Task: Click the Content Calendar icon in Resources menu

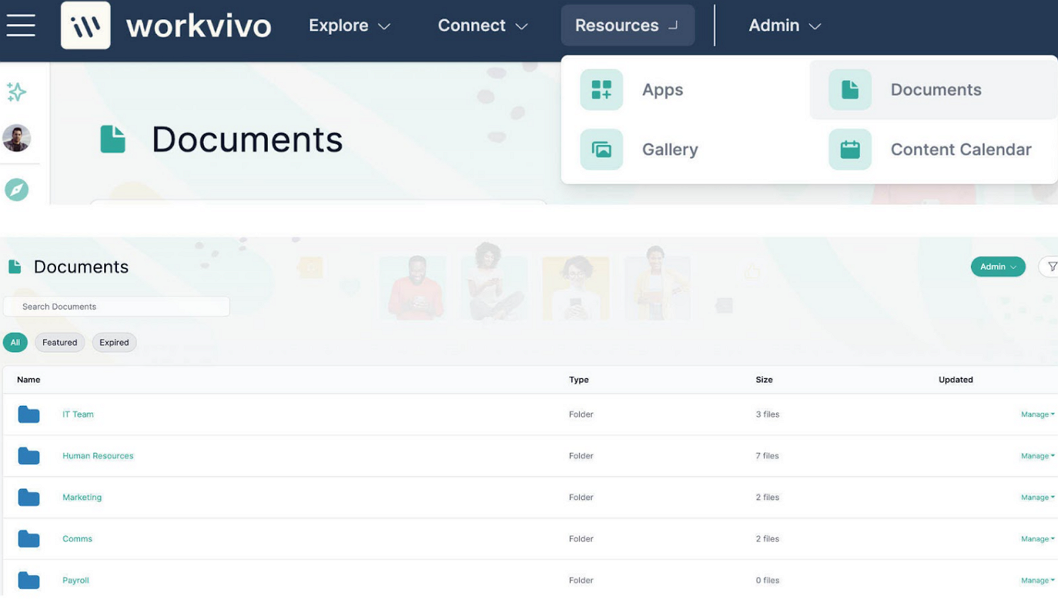Action: point(850,149)
